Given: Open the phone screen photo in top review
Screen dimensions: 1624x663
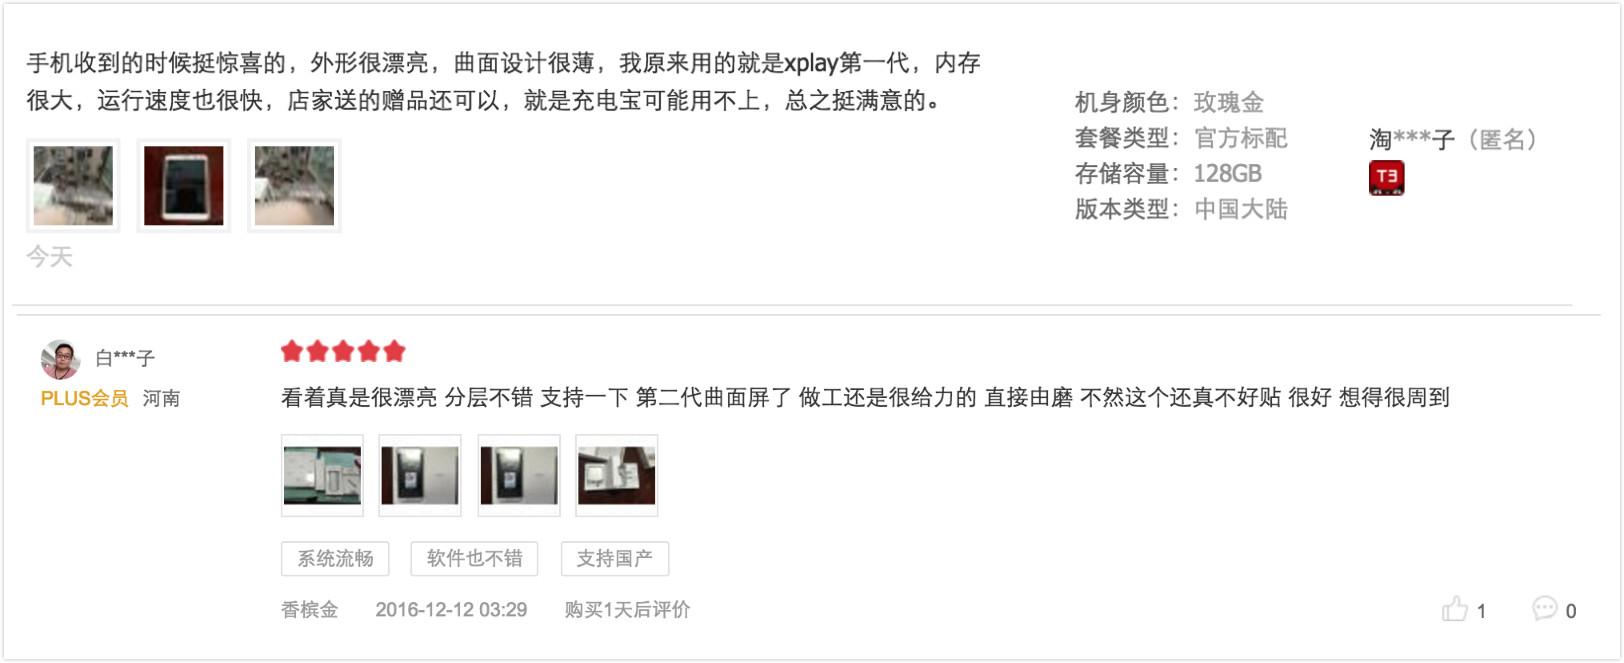Looking at the screenshot, I should tap(184, 186).
